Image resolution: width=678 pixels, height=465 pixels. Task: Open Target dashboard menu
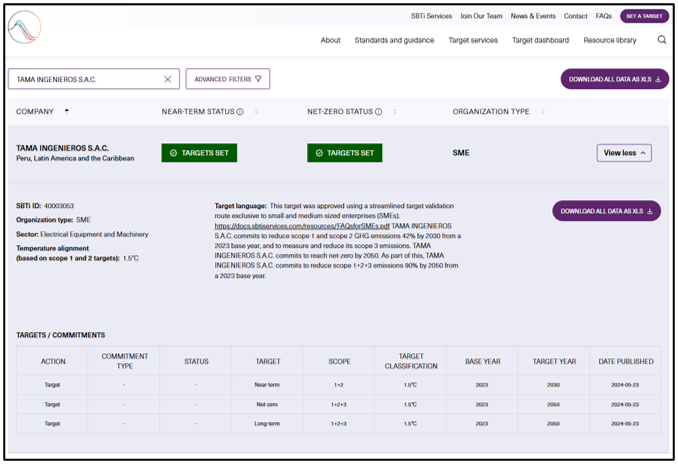540,40
